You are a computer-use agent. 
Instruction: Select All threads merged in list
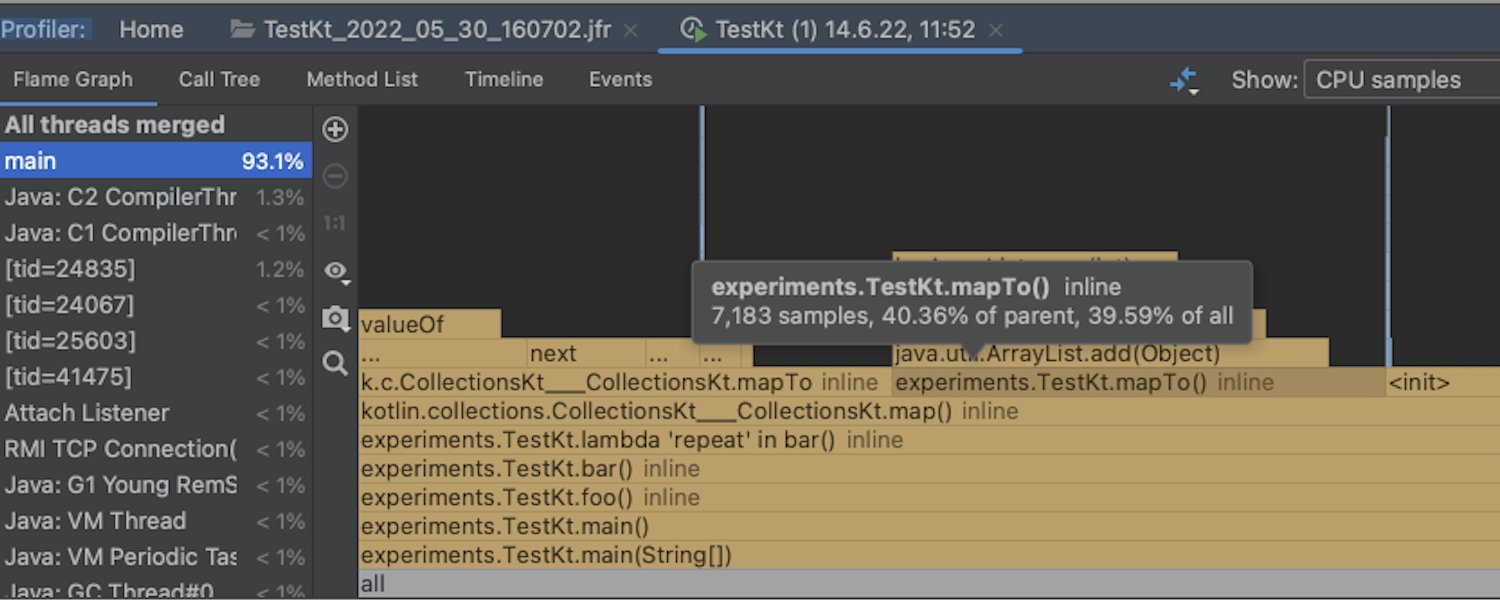tap(115, 125)
